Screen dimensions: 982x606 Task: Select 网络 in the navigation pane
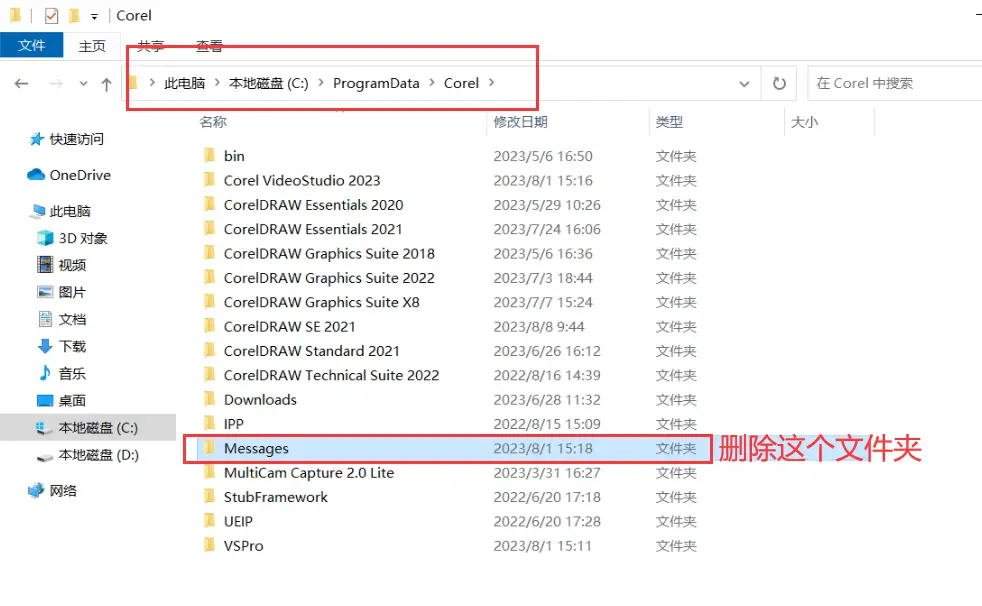[x=63, y=491]
